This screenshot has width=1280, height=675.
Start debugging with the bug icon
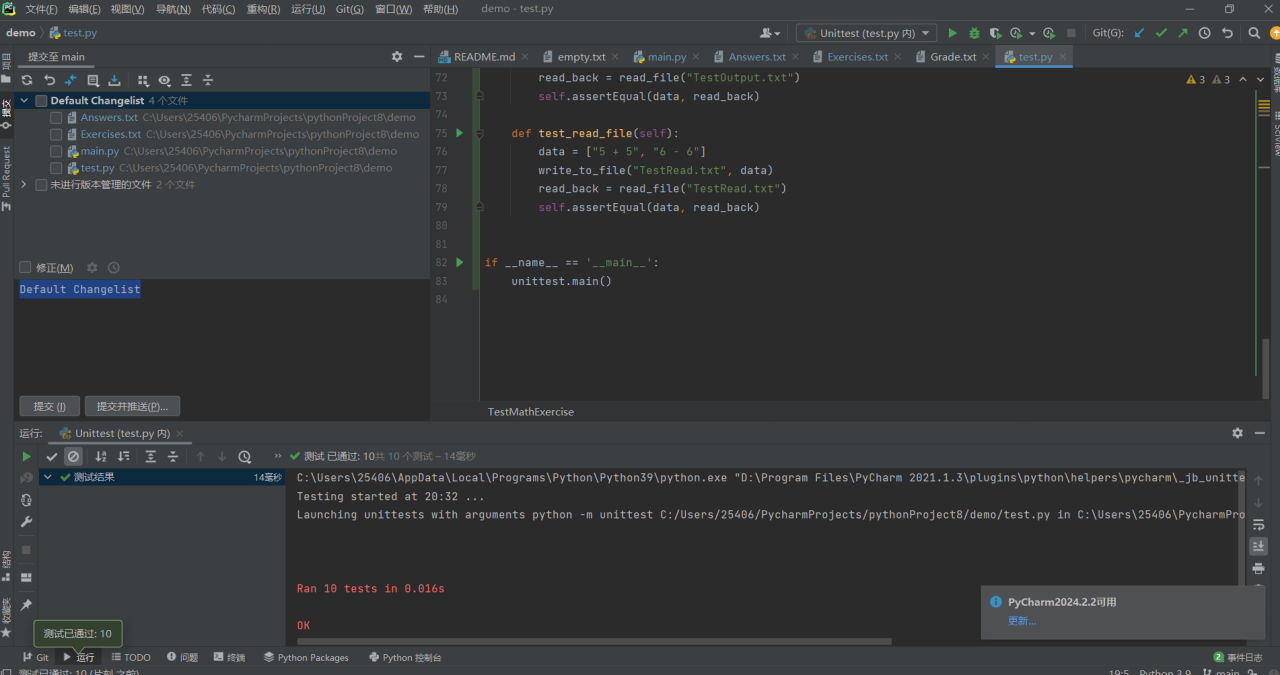(x=974, y=33)
